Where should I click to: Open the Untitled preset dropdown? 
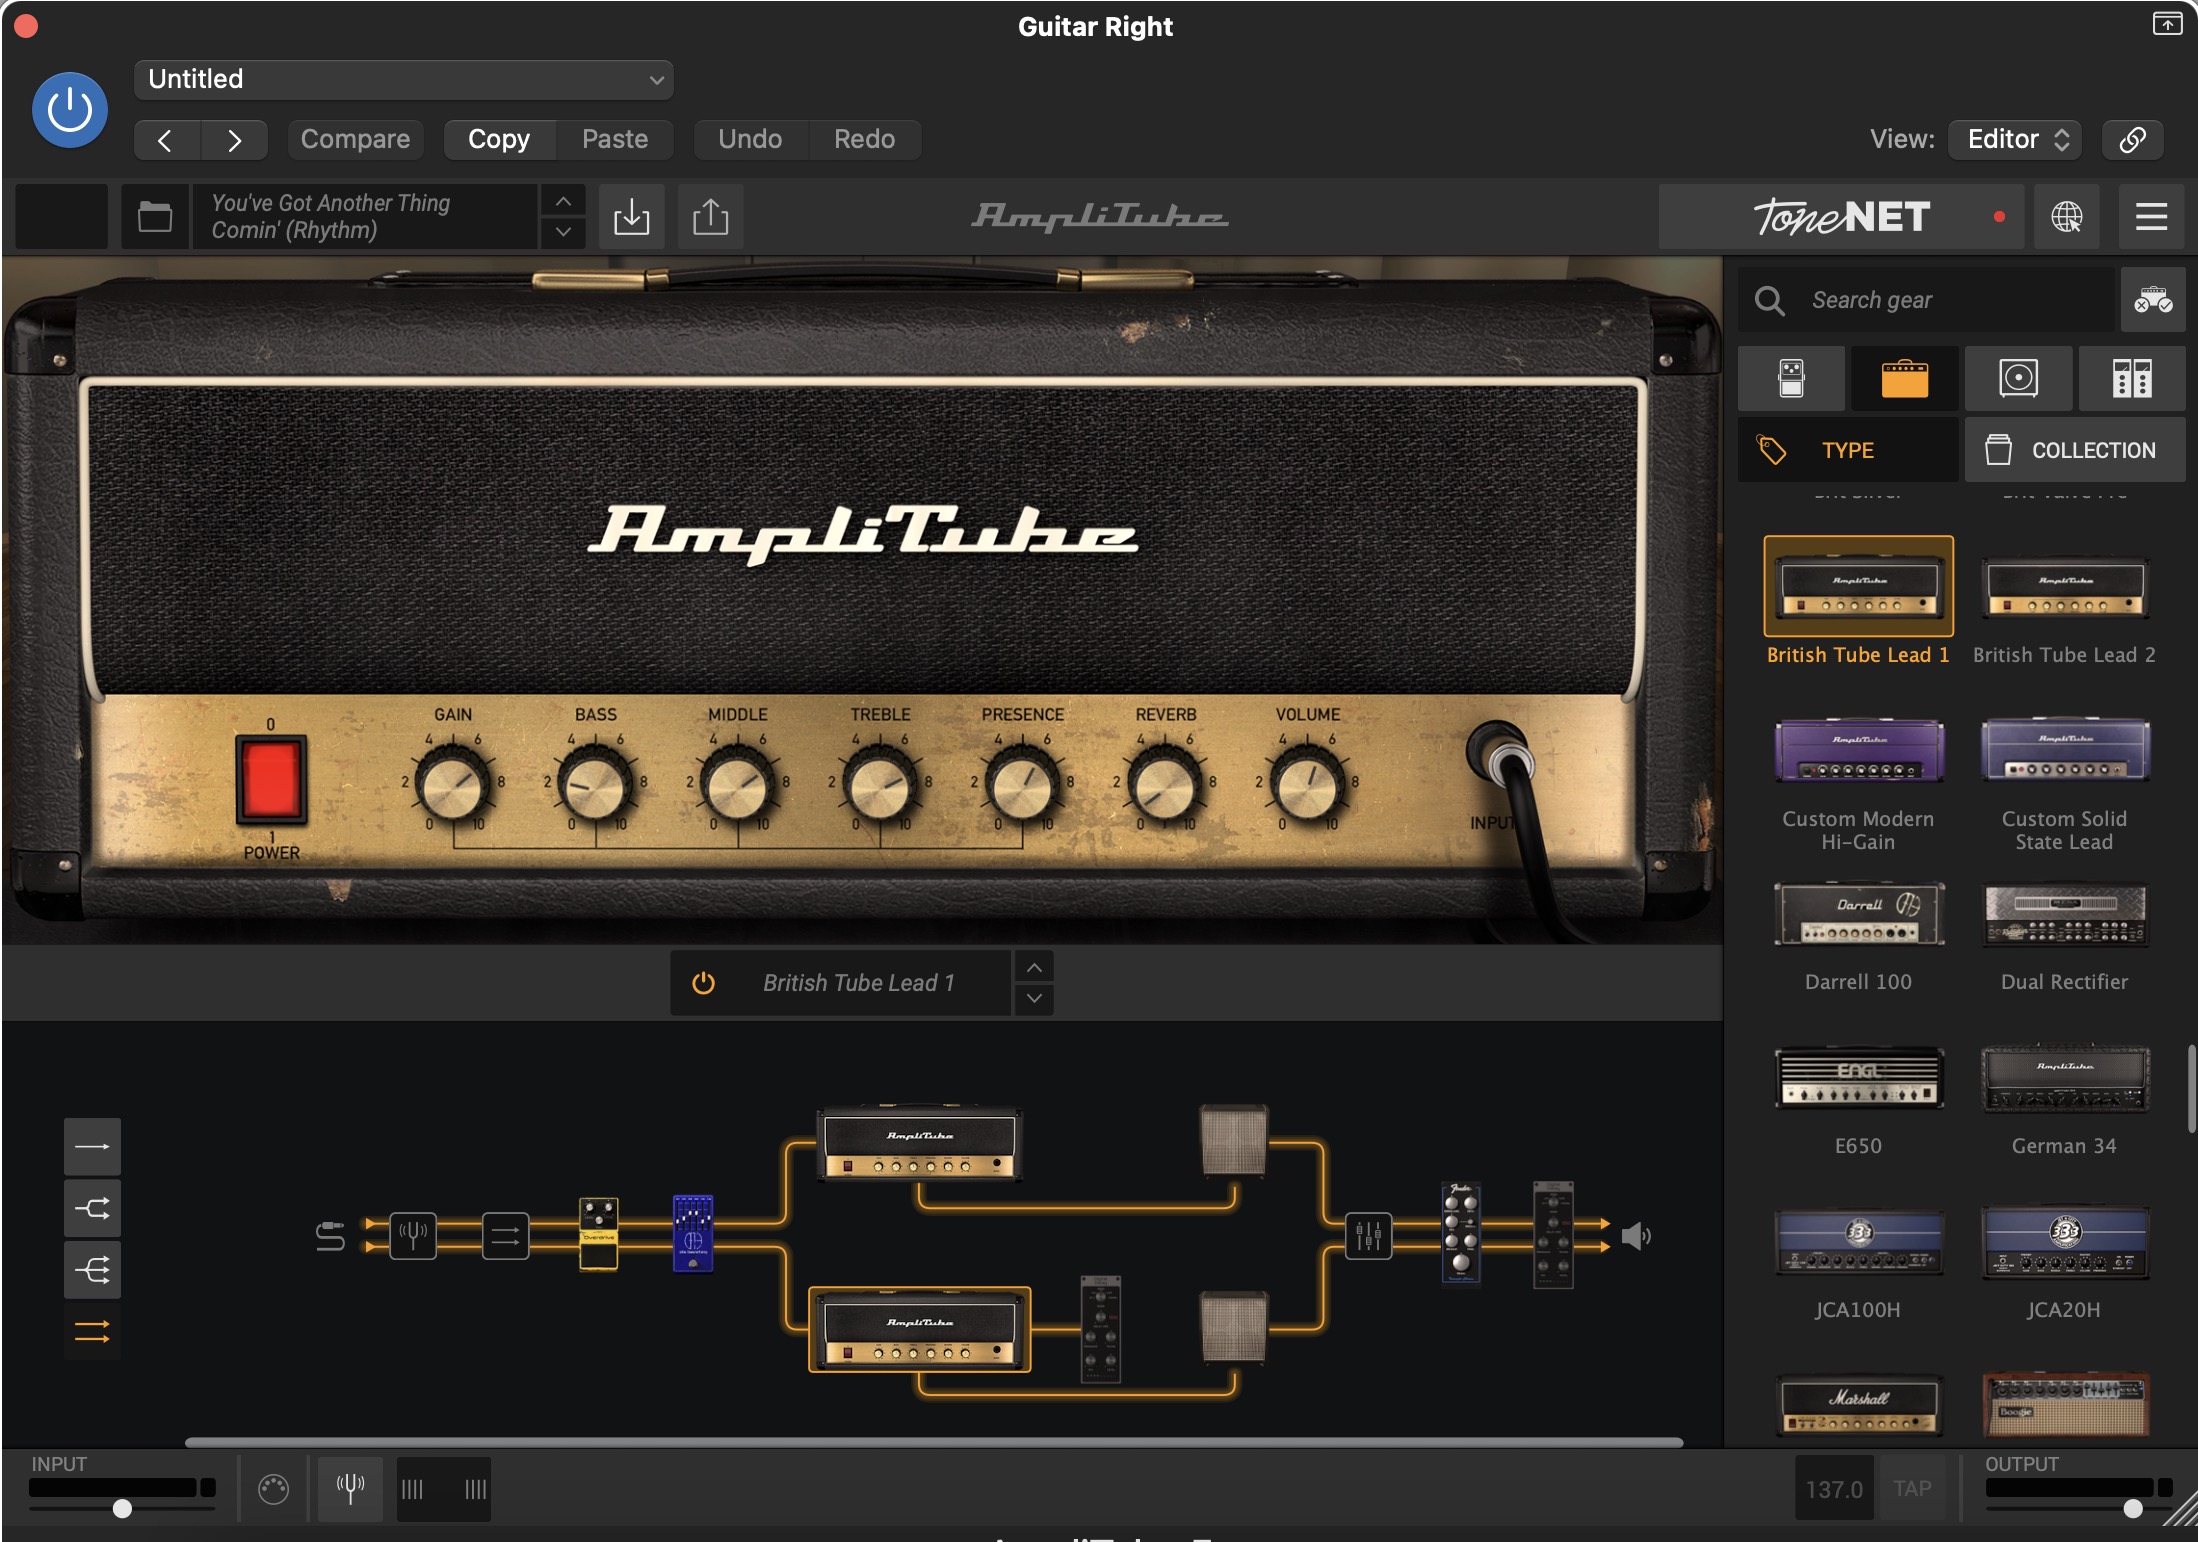(x=403, y=79)
